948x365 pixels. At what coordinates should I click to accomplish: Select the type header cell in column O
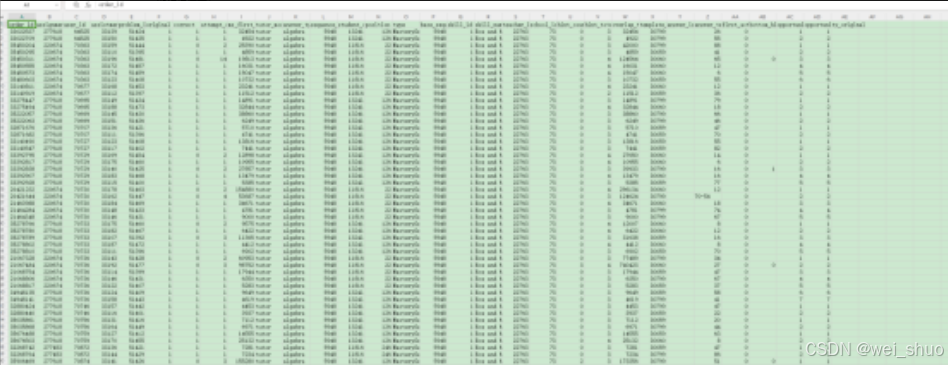[x=405, y=25]
